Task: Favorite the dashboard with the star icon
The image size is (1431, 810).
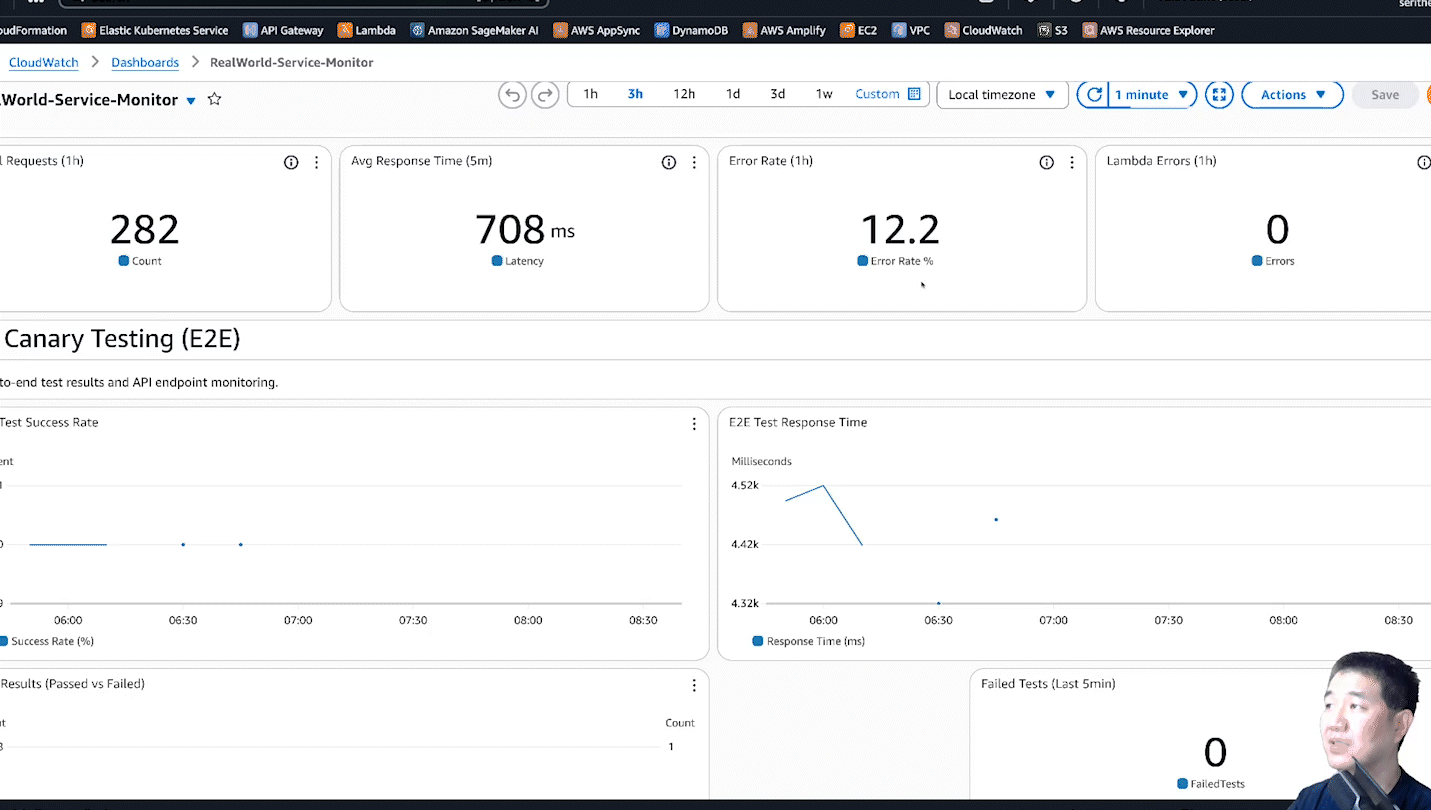Action: click(x=214, y=99)
